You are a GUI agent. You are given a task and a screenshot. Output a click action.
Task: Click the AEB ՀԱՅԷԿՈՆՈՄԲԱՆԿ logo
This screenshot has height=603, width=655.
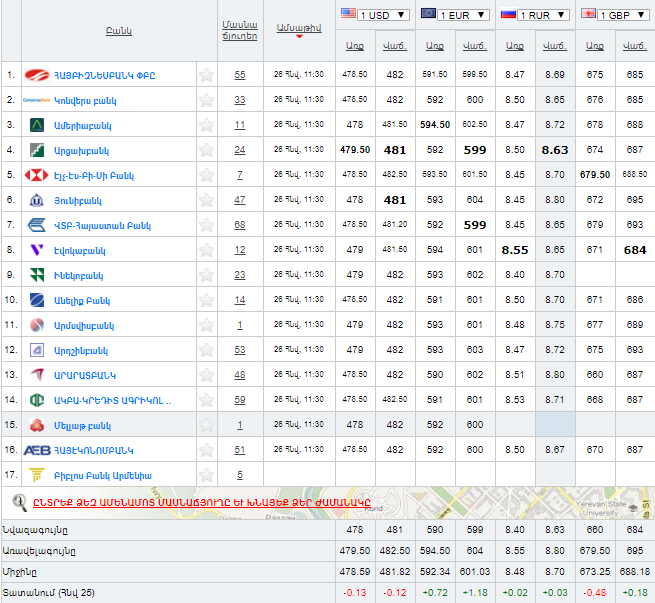pyautogui.click(x=37, y=450)
